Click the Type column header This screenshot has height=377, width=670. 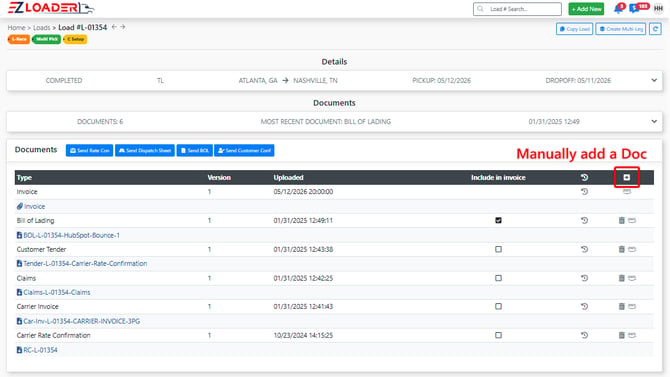click(24, 177)
